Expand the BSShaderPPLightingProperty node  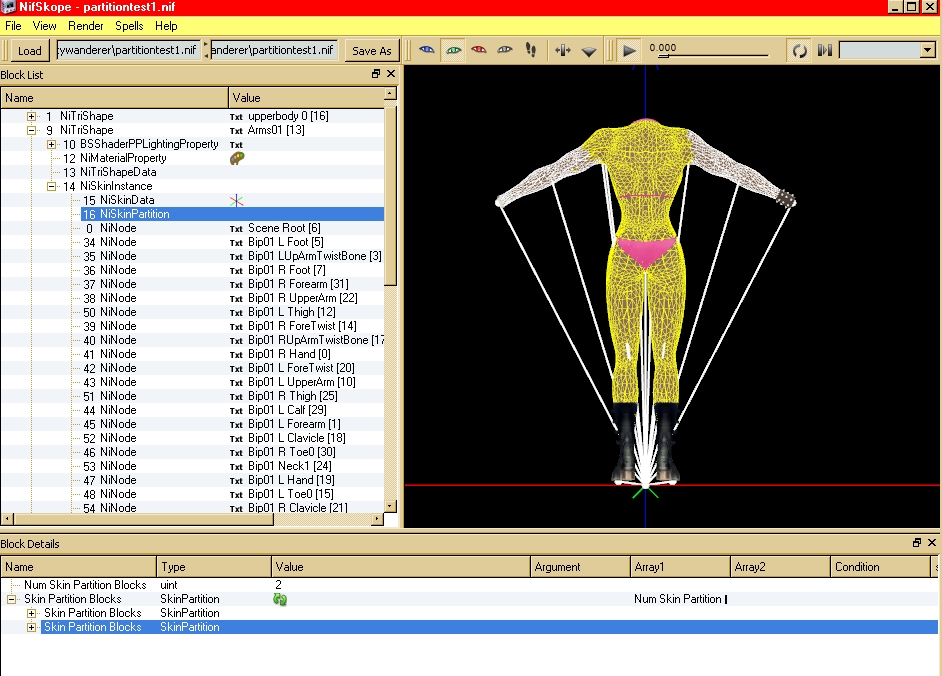pos(52,144)
